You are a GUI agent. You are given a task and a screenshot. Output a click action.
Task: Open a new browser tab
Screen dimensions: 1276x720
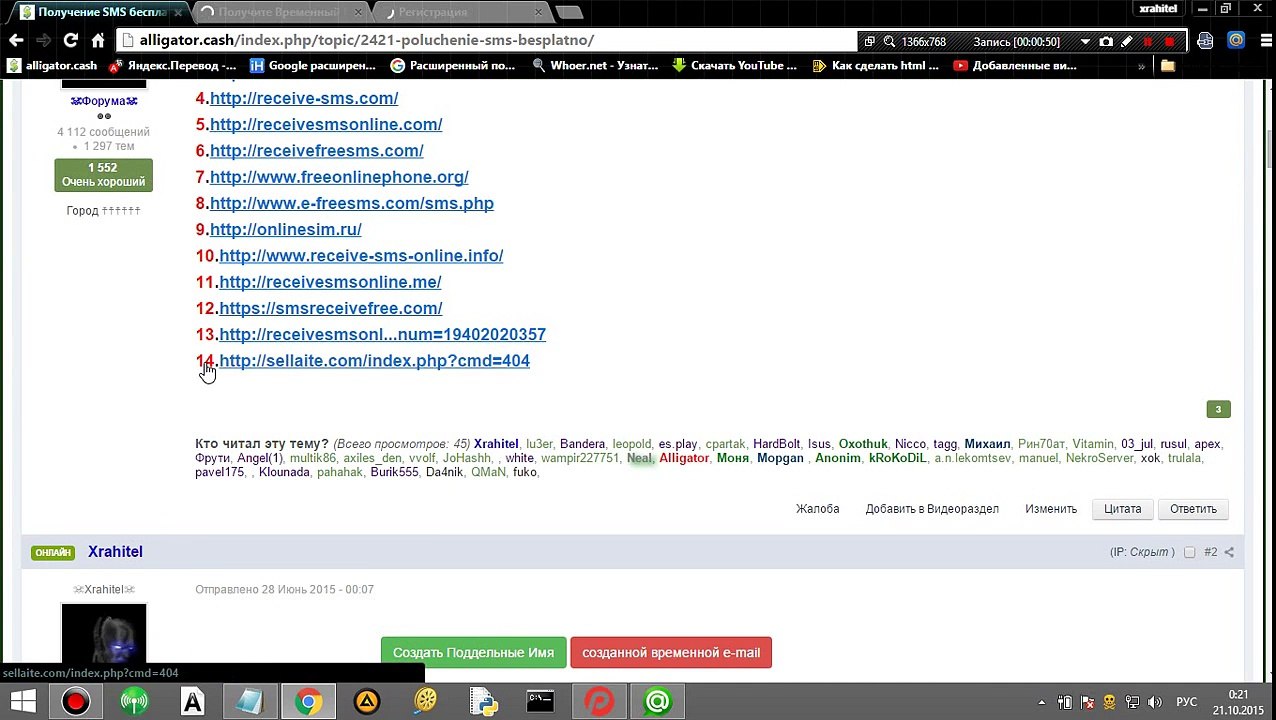click(568, 12)
